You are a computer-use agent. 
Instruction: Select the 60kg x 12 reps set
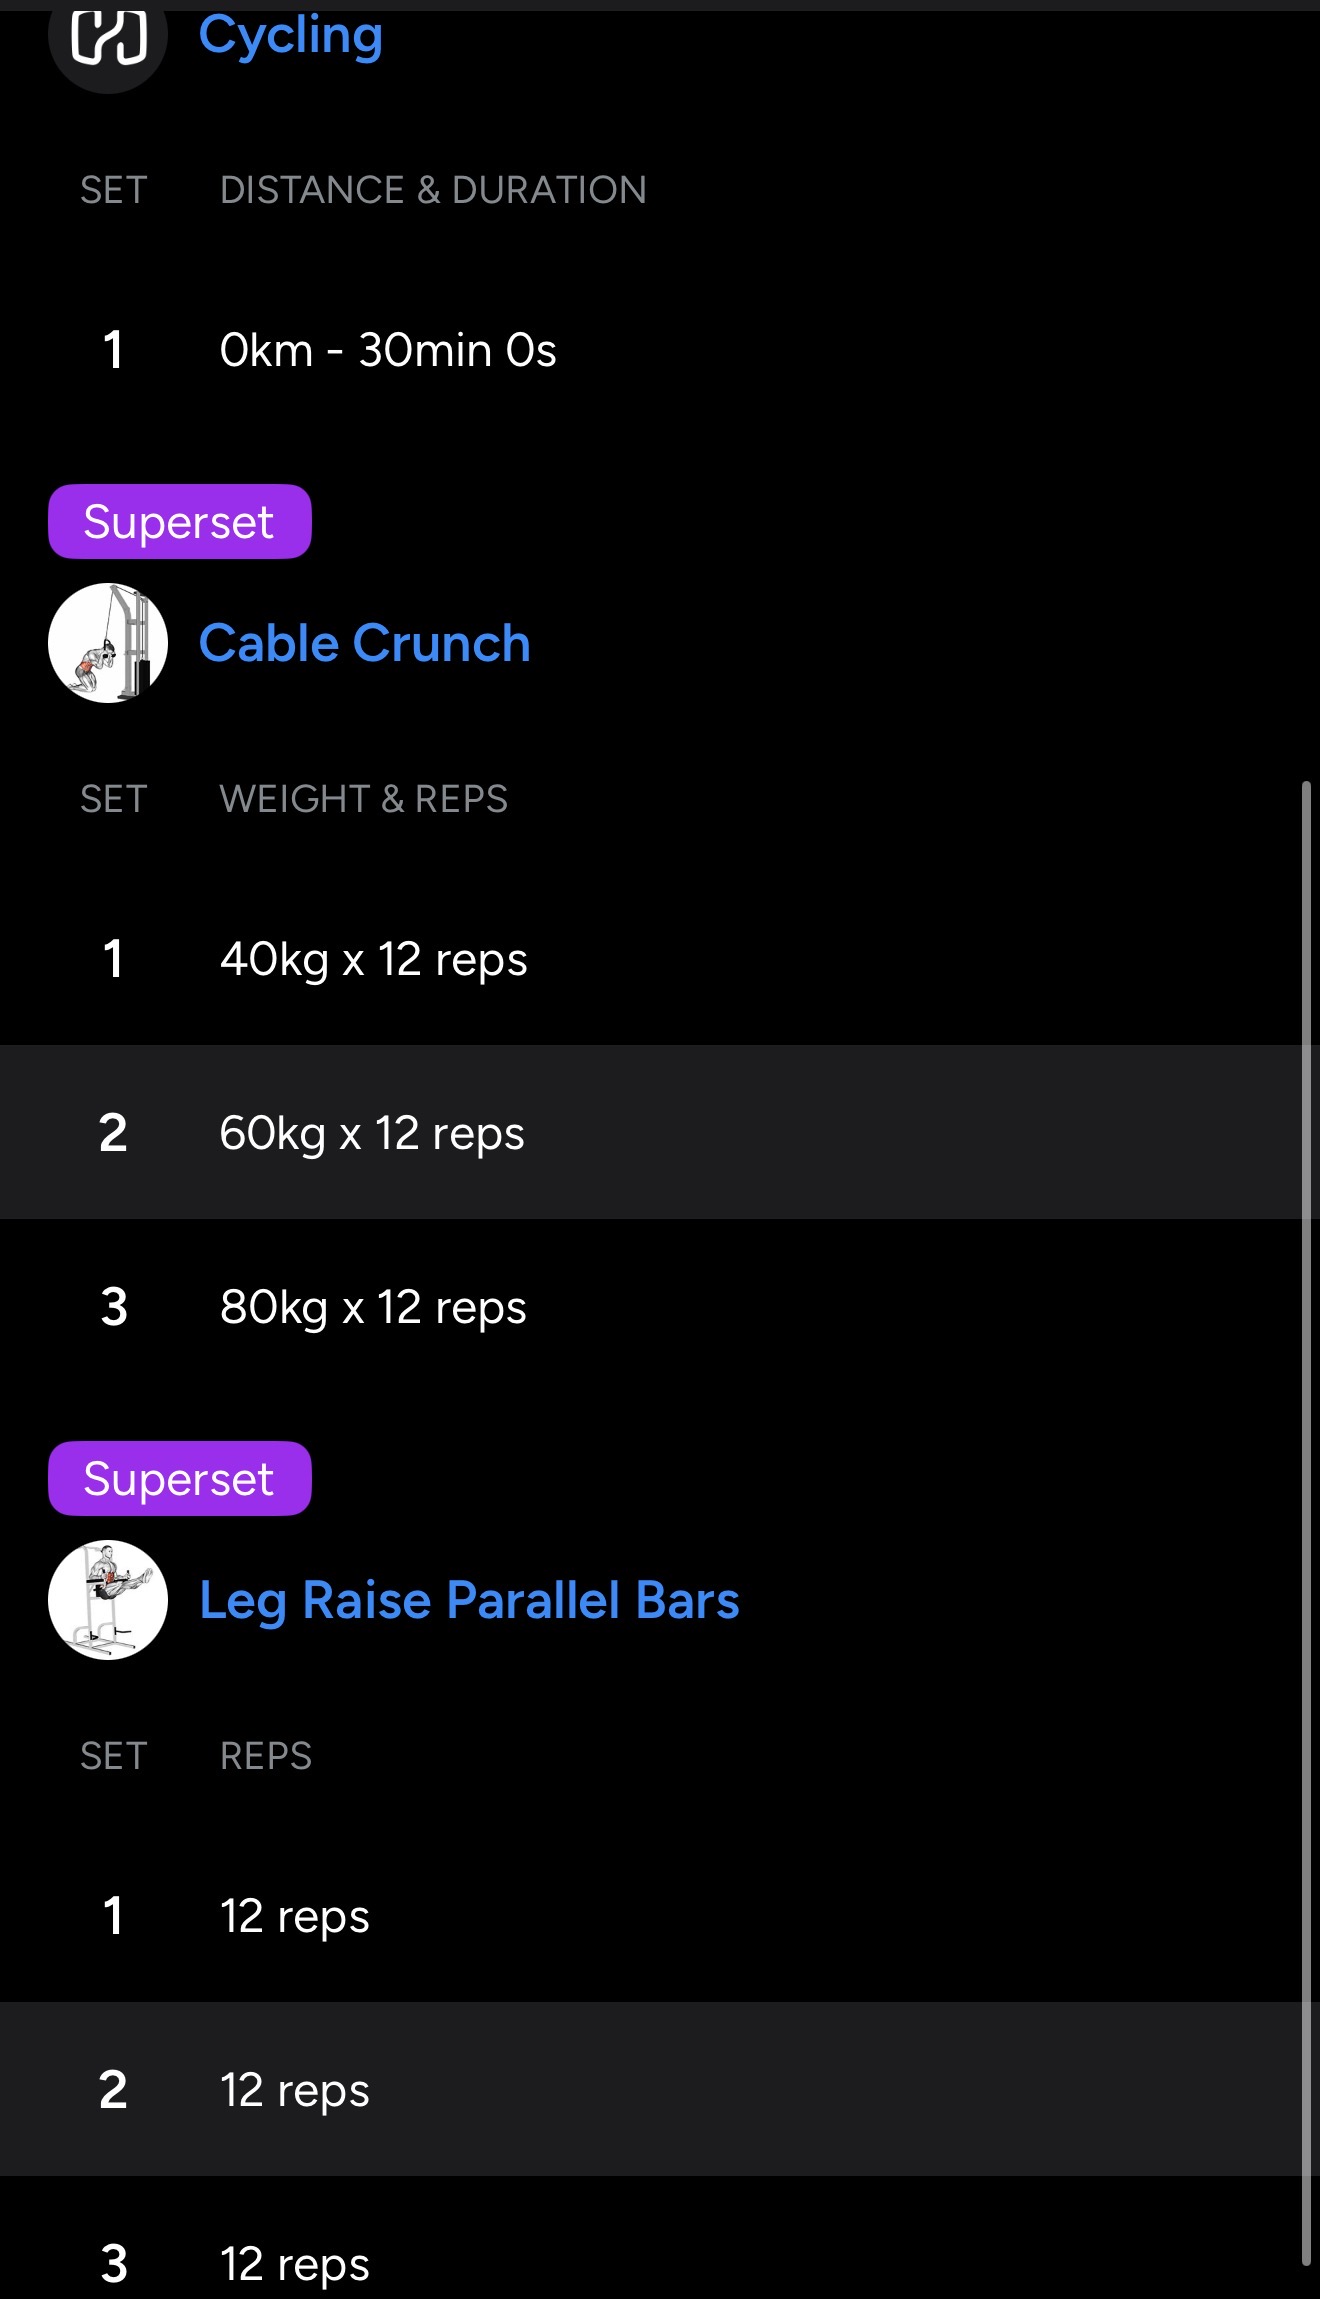coord(372,1133)
